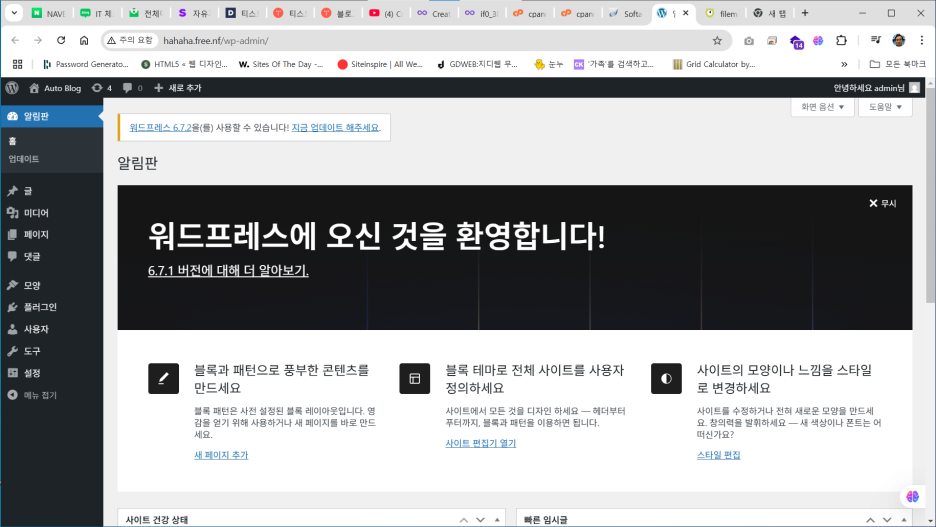View pending updates icon showing 4
This screenshot has width=936, height=527.
click(x=101, y=88)
